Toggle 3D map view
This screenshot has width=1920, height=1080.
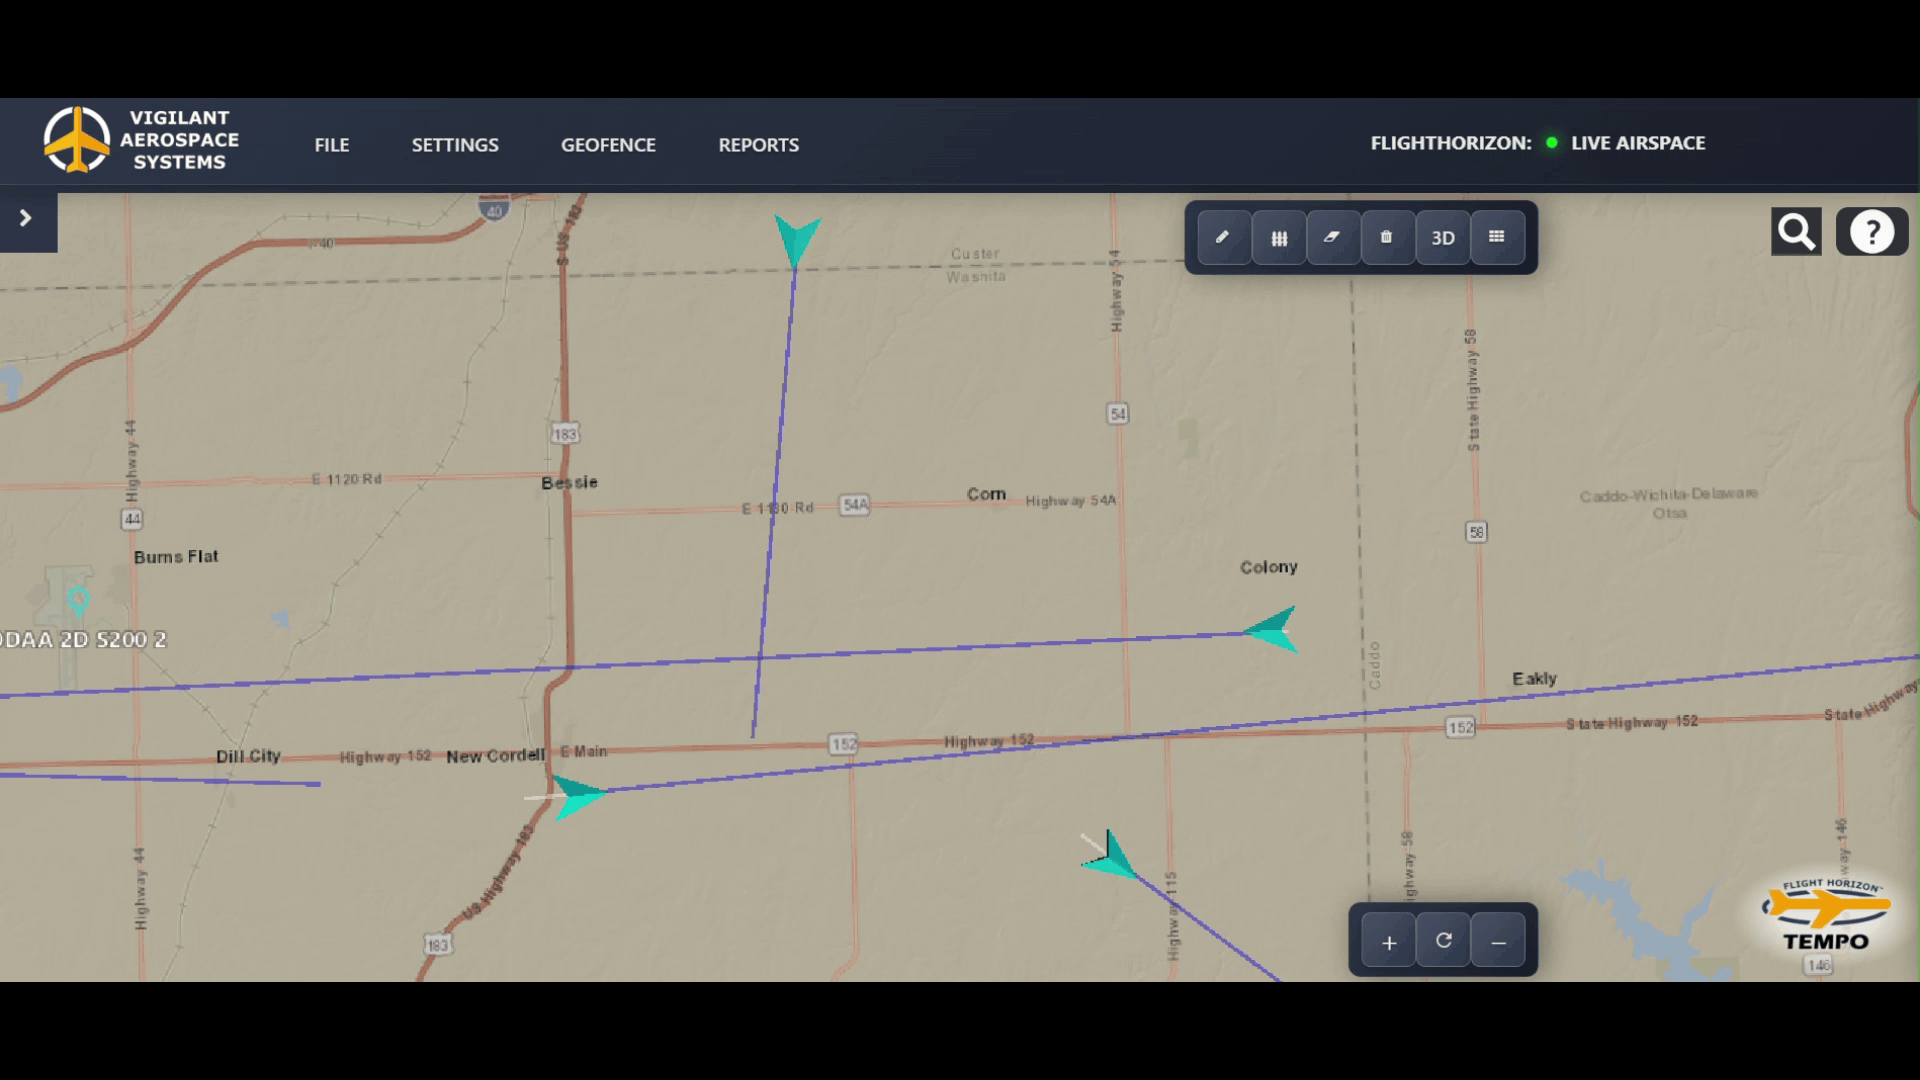[1442, 238]
